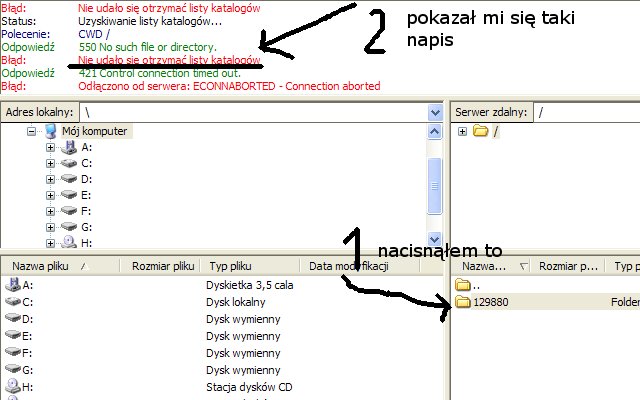Viewport: 640px width, 400px height.
Task: Select folder 129880 icon in remote list
Action: pyautogui.click(x=462, y=302)
